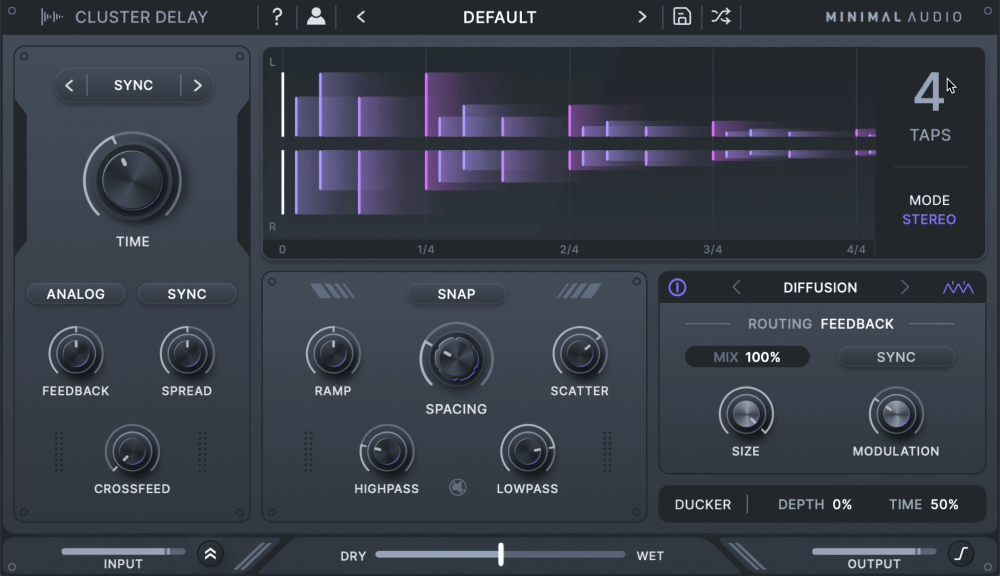
Task: Click the INPUT level slider
Action: click(123, 551)
